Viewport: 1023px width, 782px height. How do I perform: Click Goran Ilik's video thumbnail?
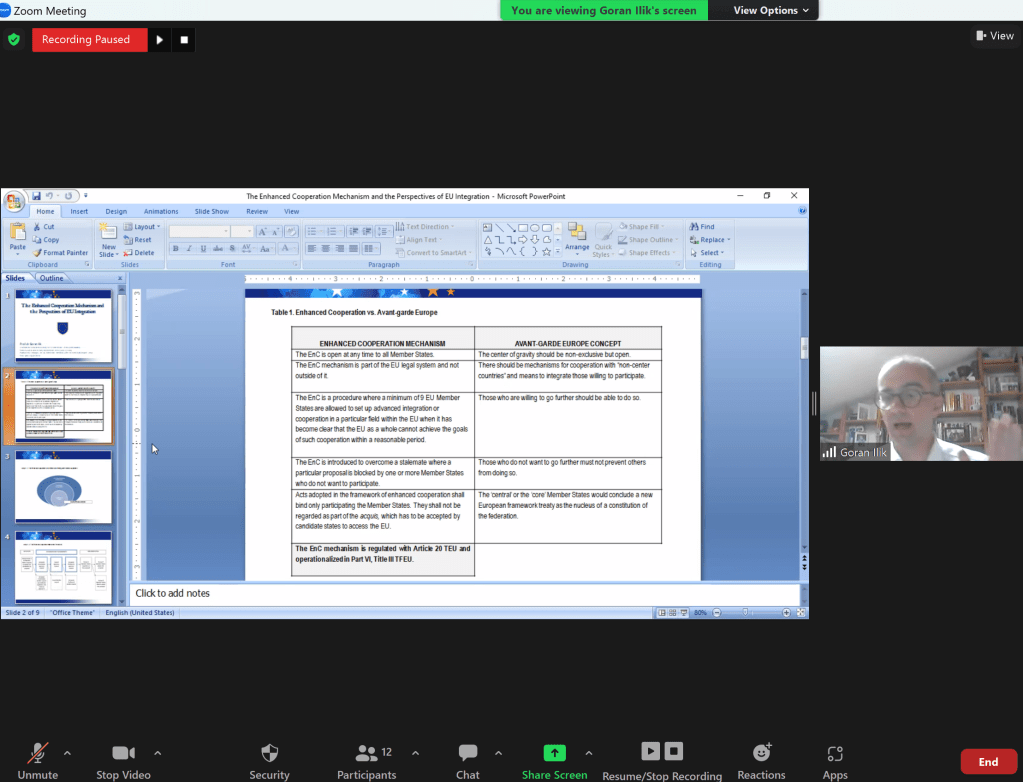coord(920,403)
